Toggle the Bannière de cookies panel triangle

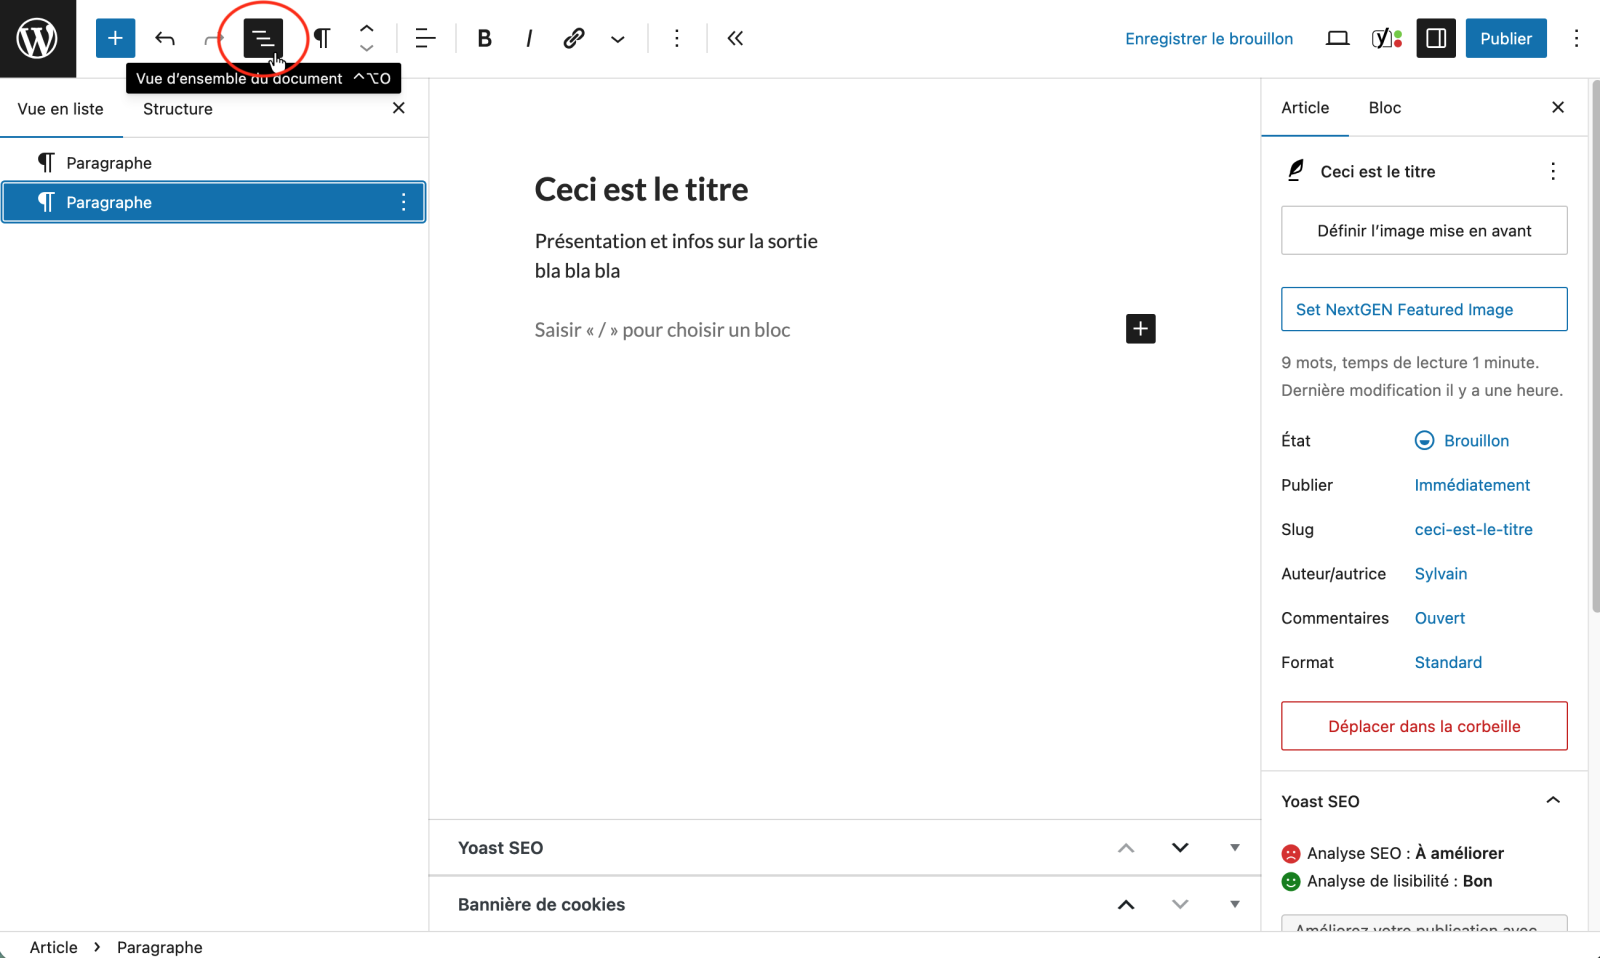(1234, 904)
